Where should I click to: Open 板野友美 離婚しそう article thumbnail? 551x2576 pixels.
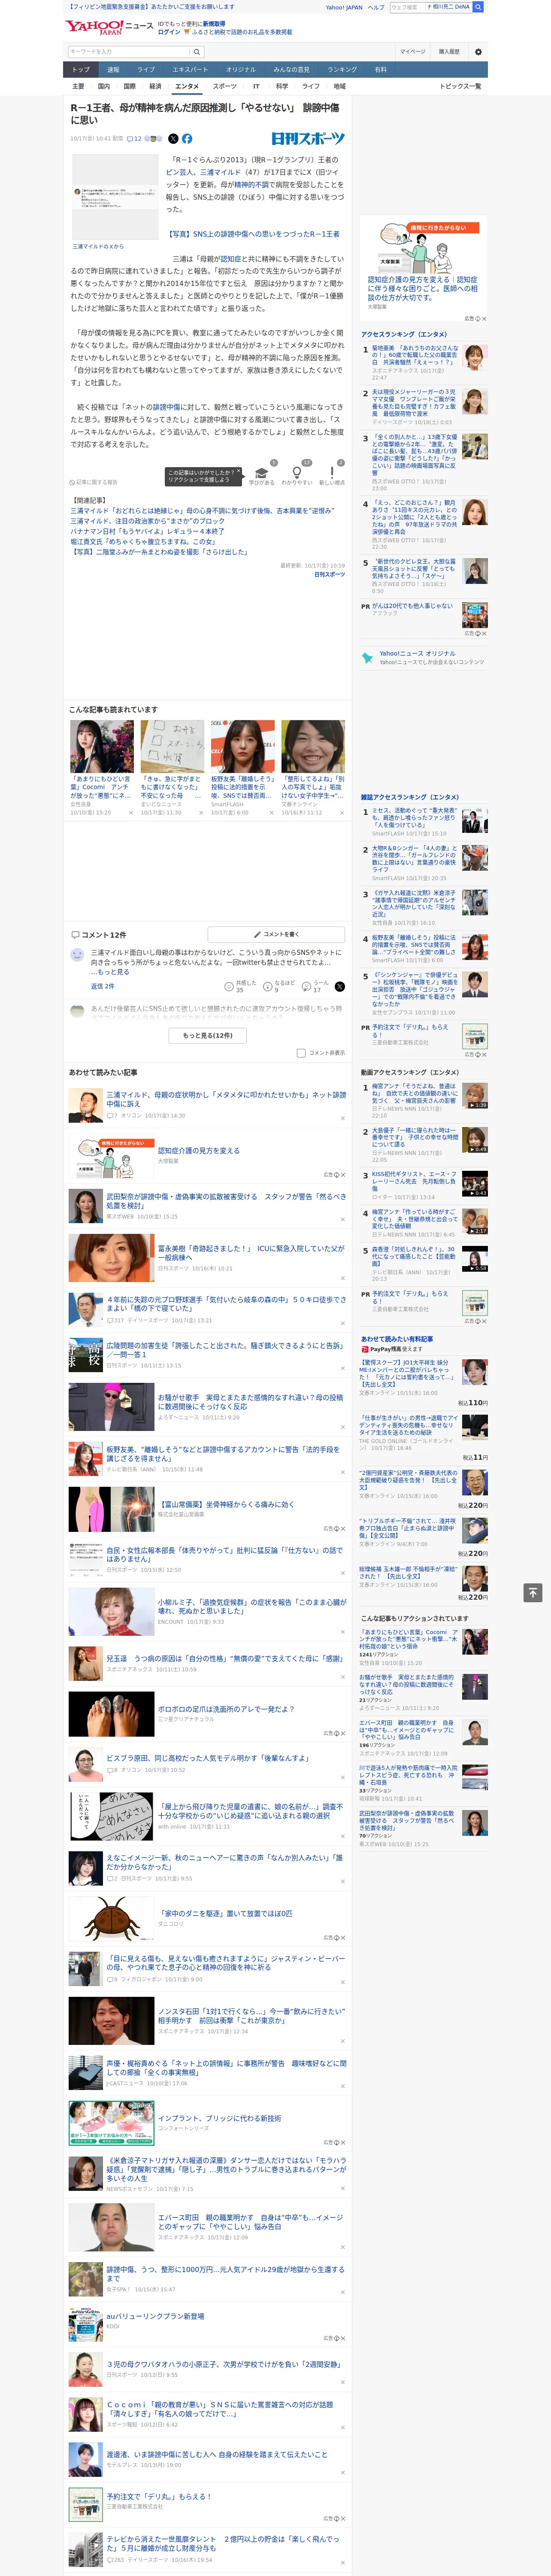point(242,747)
